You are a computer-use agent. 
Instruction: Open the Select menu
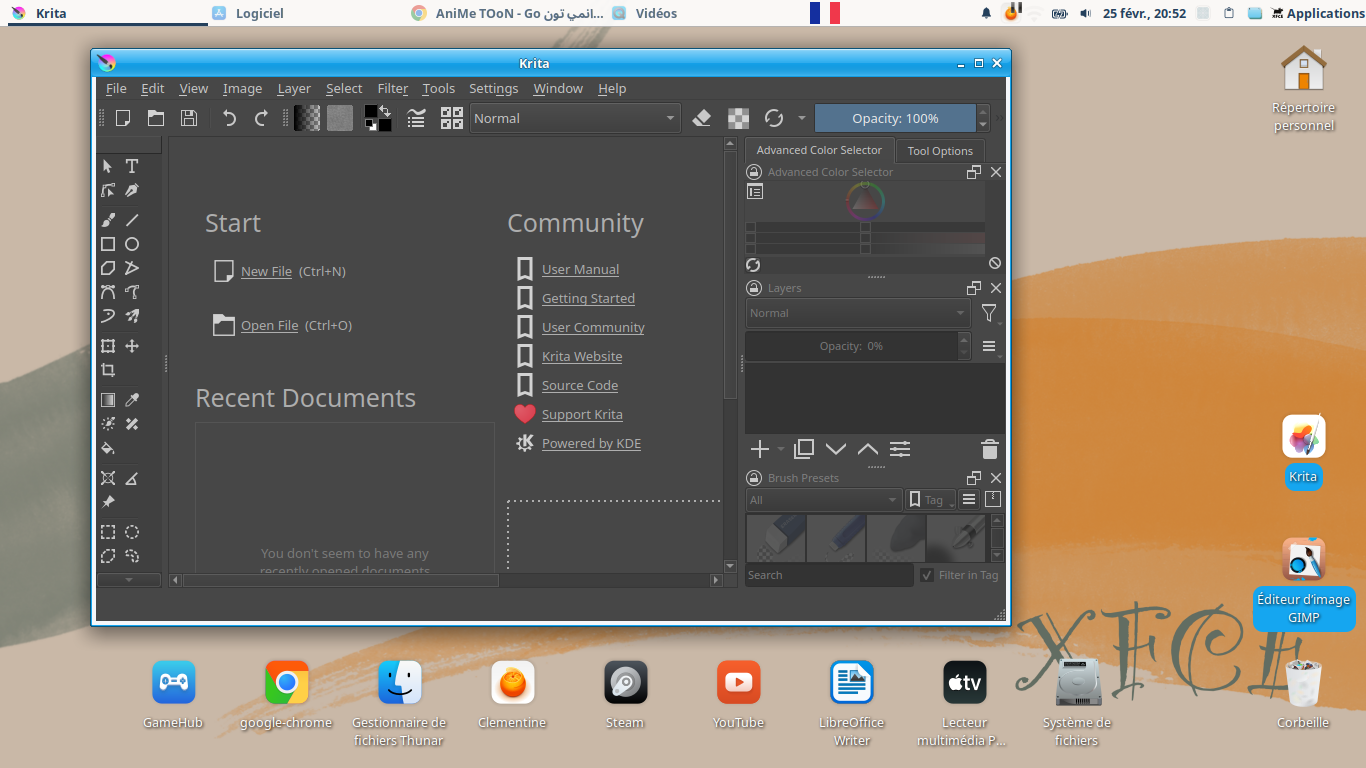(344, 88)
